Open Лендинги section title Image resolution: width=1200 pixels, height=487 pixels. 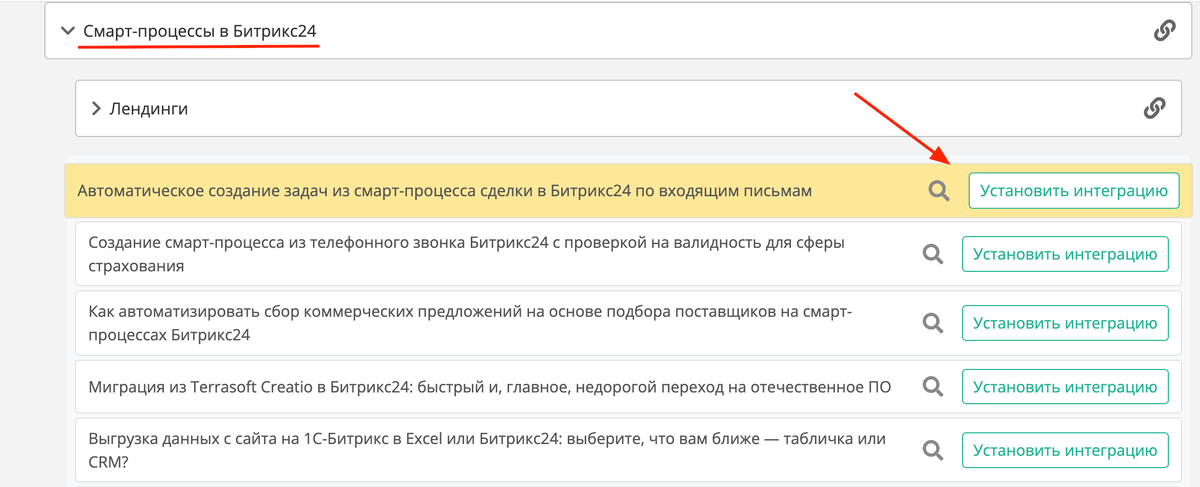point(149,109)
